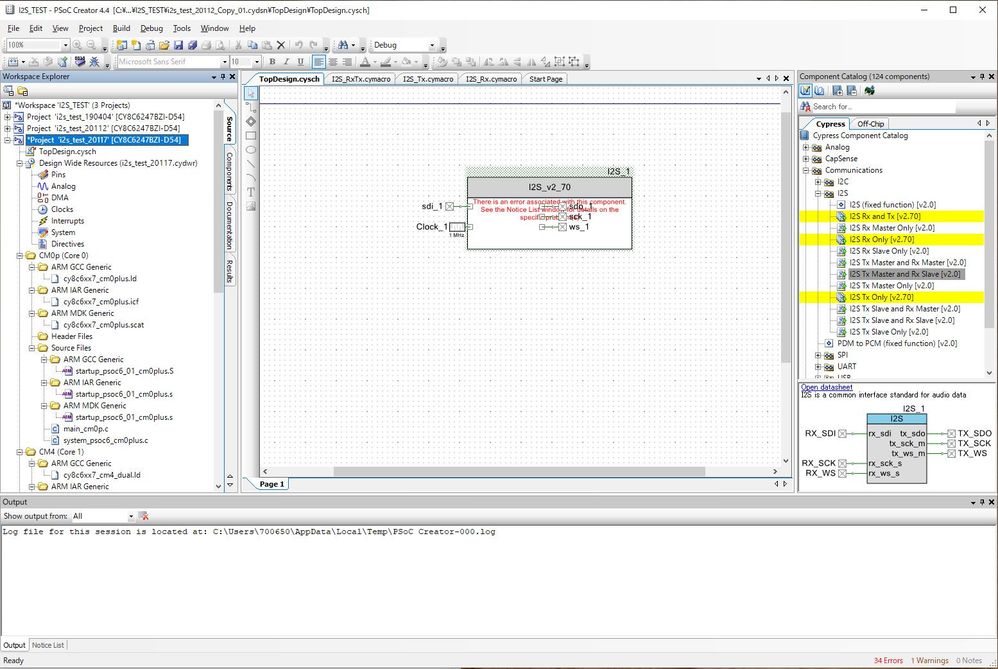Select the line drawing tool

[x=251, y=164]
